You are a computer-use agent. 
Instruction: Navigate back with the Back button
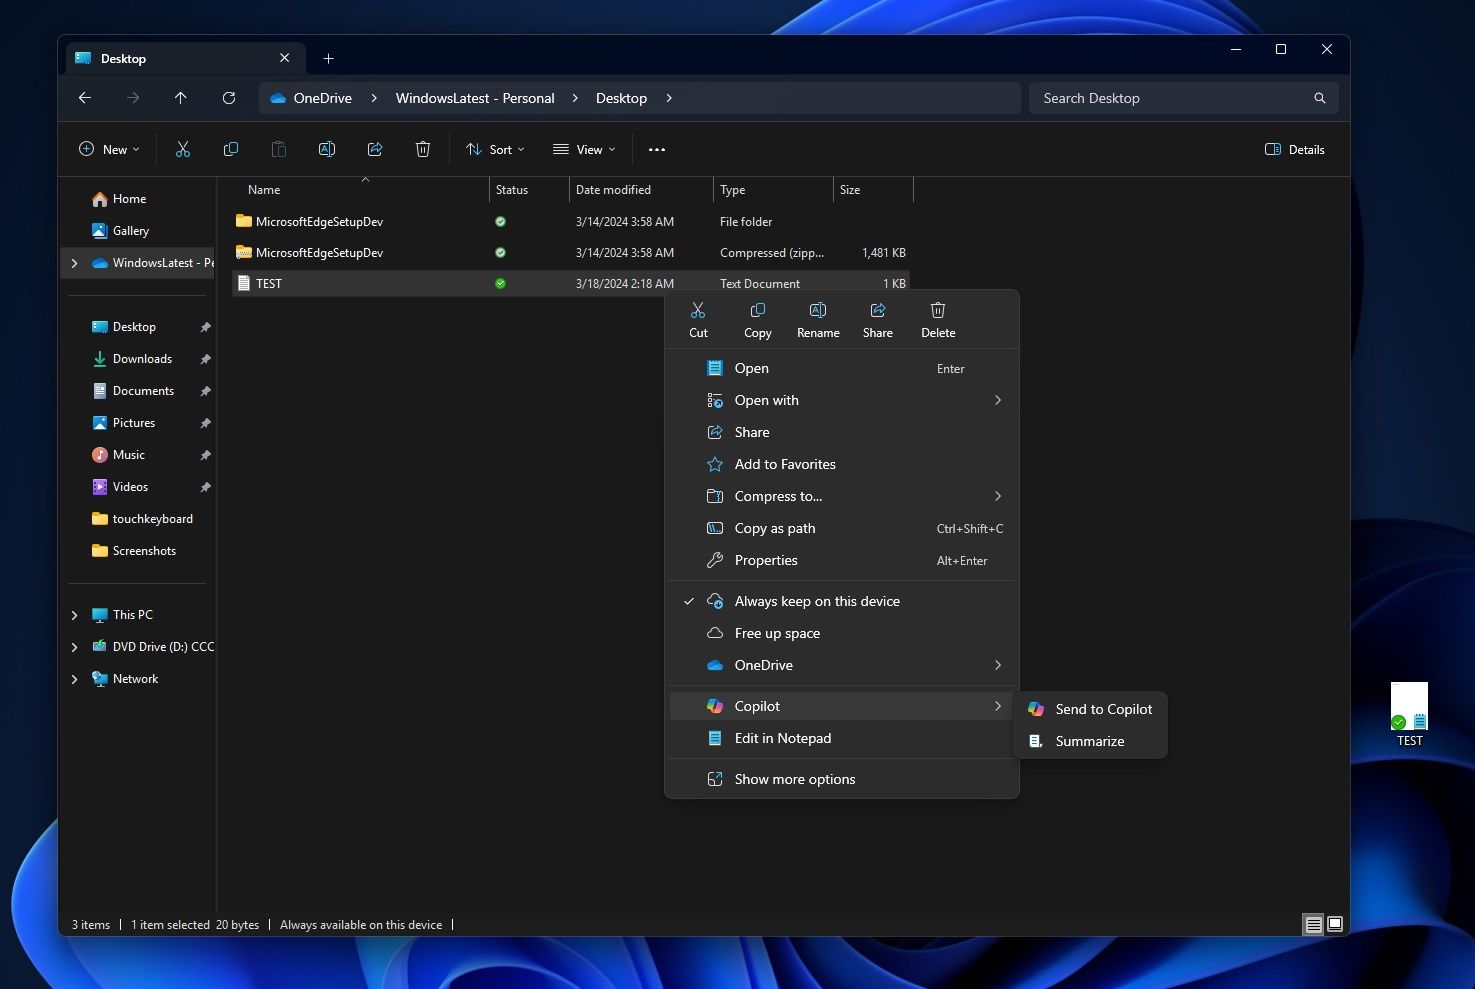point(84,98)
